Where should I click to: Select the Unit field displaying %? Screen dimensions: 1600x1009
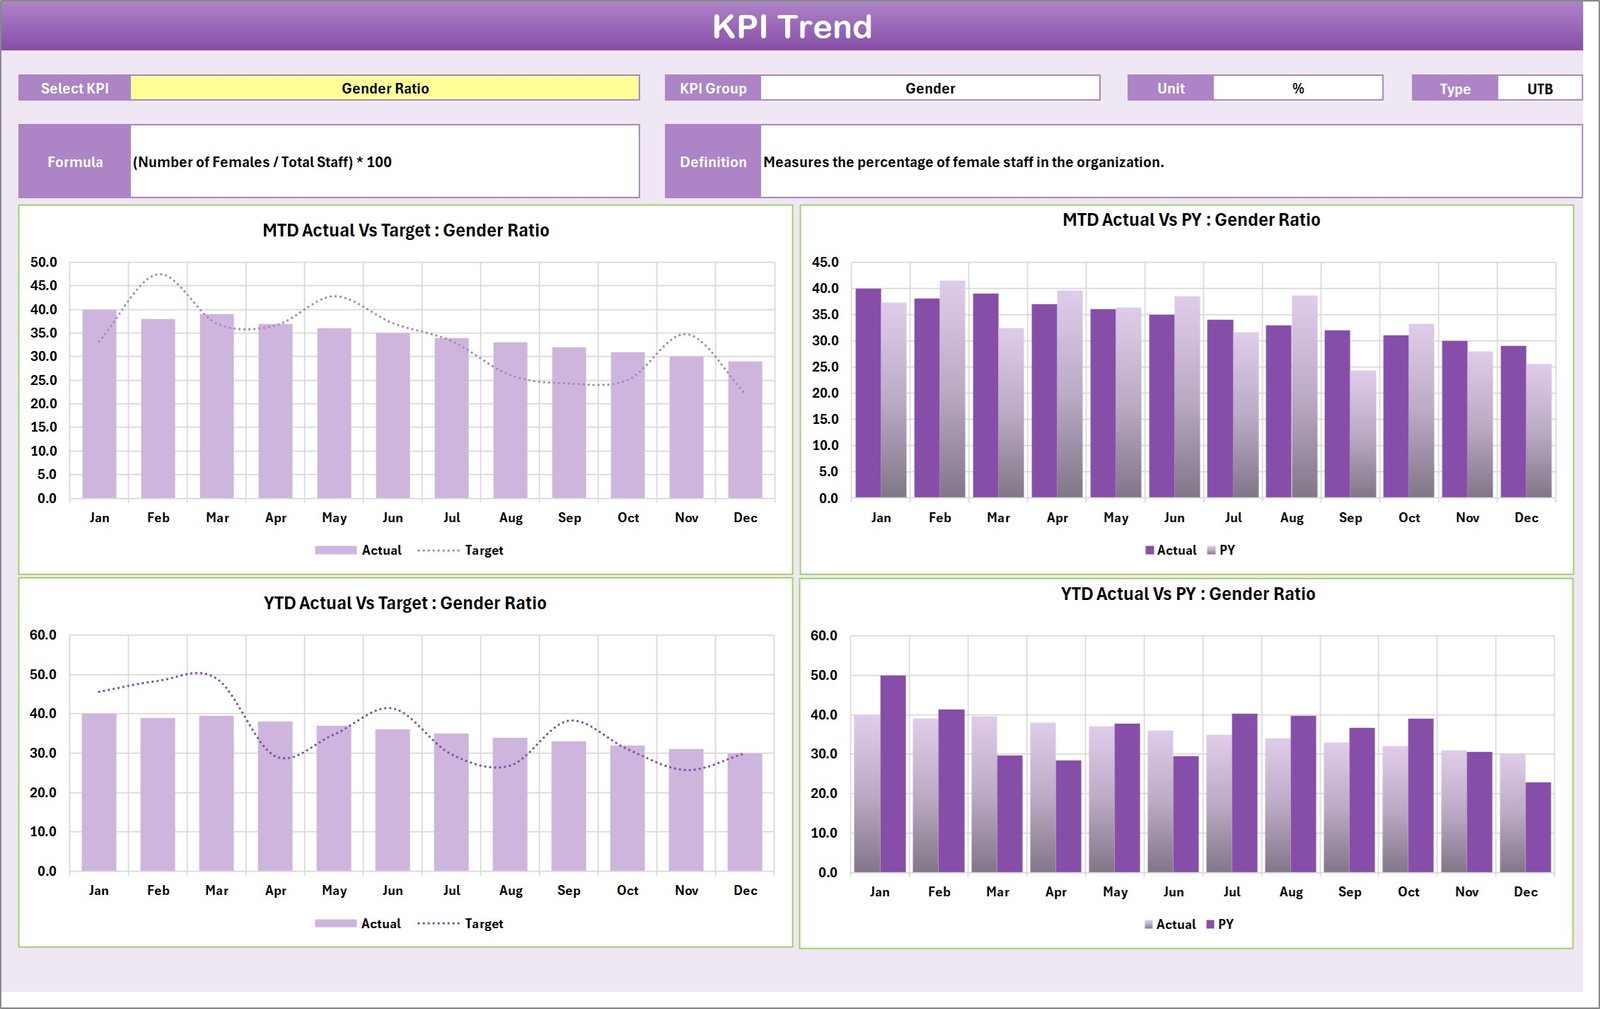pyautogui.click(x=1297, y=88)
